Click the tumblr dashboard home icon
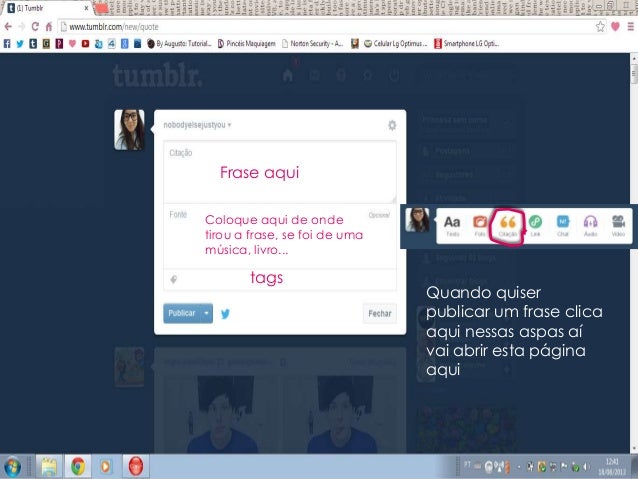 click(x=288, y=75)
